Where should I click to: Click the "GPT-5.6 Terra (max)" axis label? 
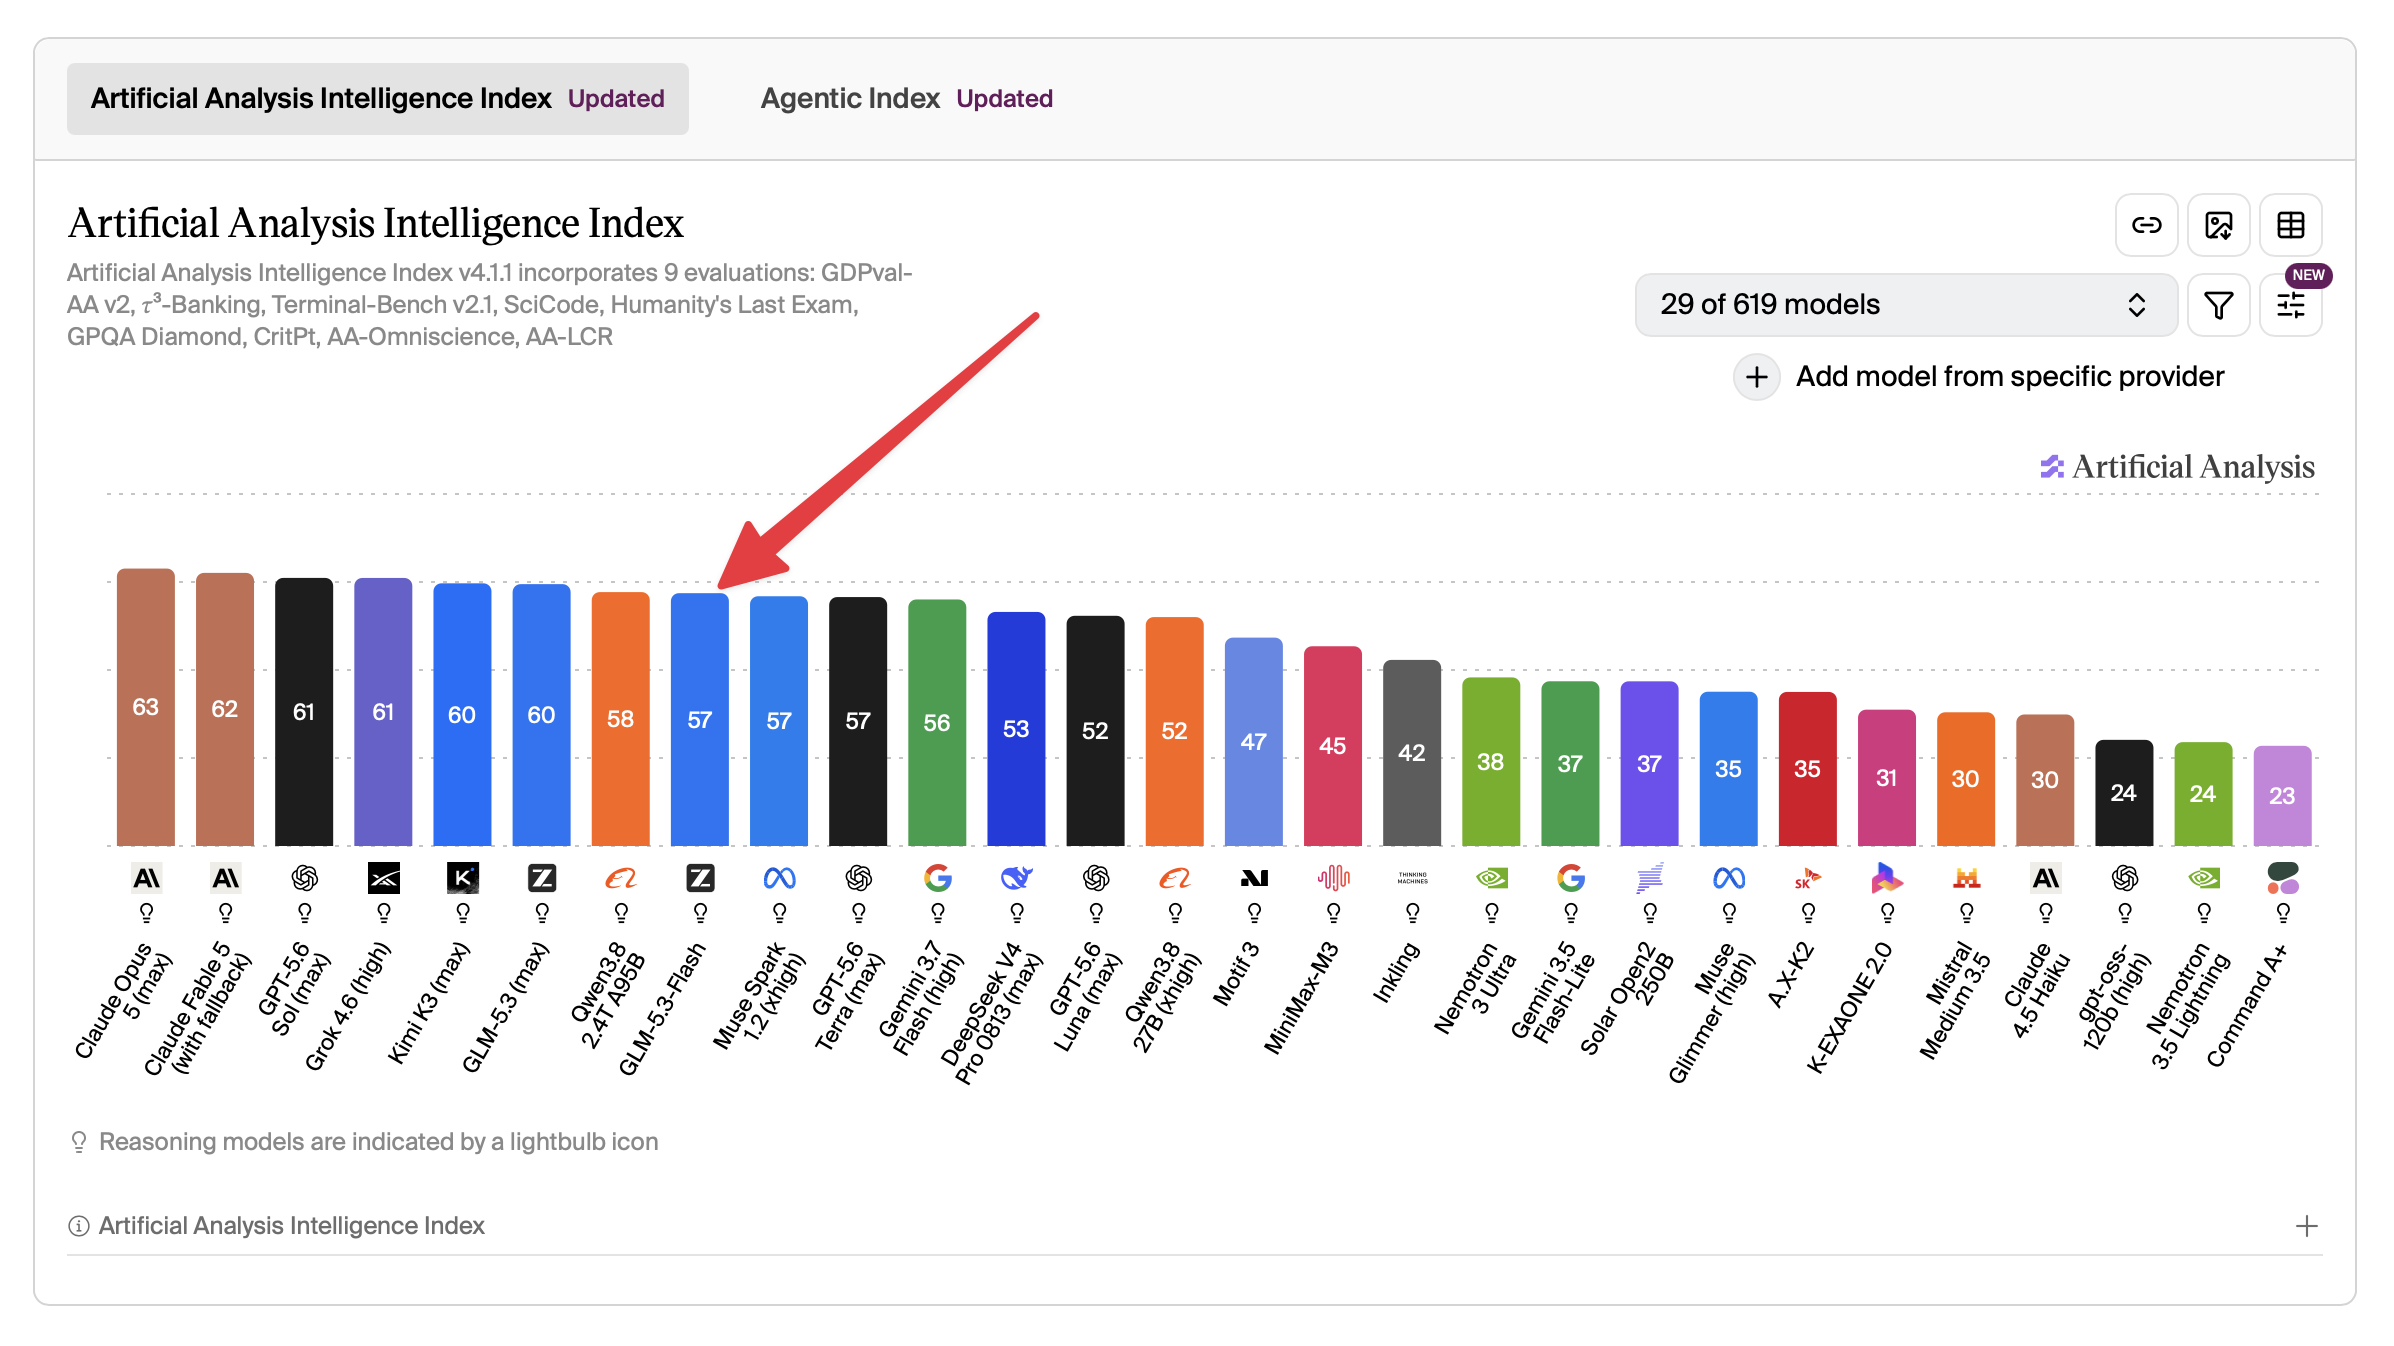[848, 997]
